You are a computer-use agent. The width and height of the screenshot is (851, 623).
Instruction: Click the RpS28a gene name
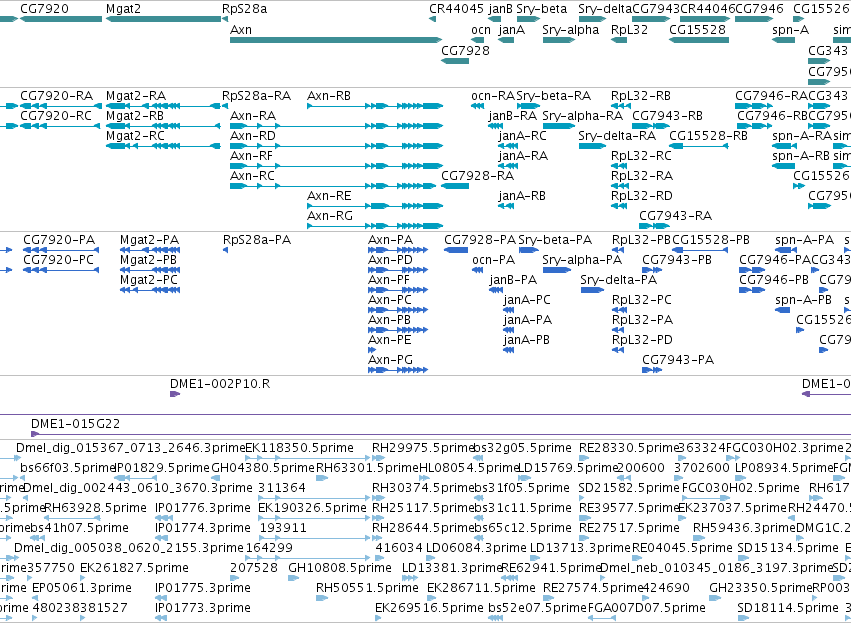click(244, 9)
